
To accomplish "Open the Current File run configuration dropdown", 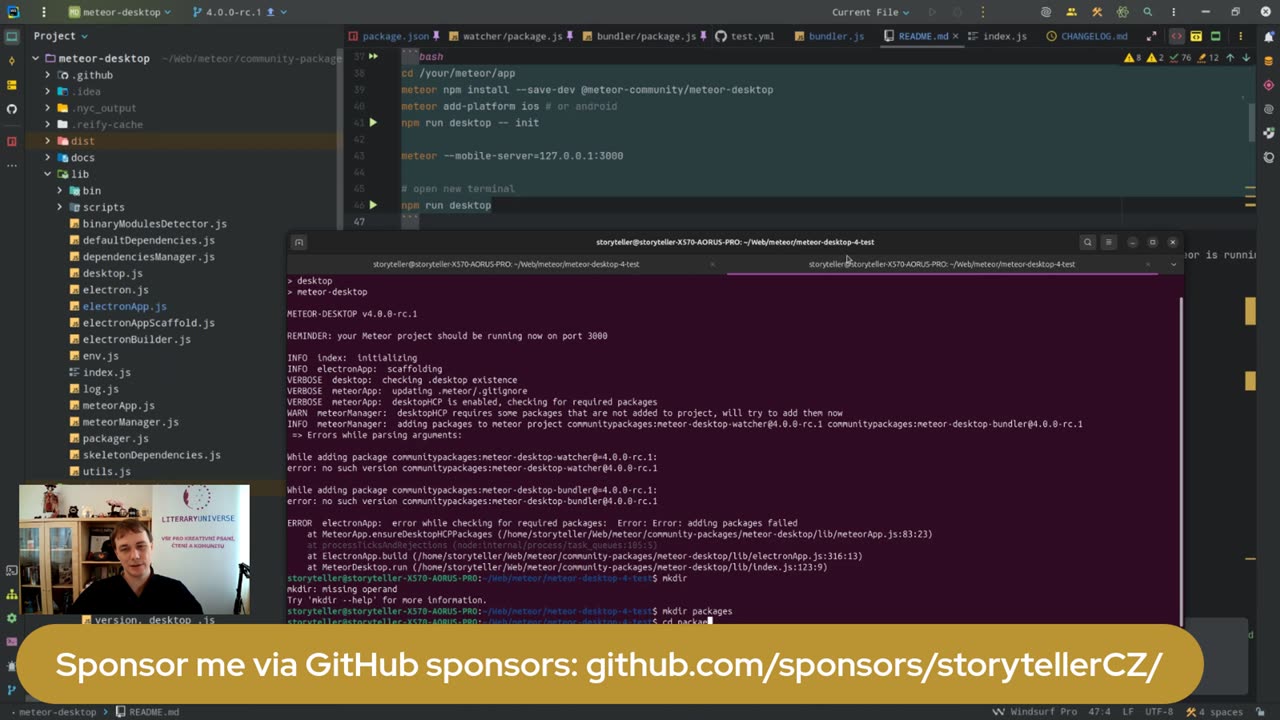I will tap(871, 12).
